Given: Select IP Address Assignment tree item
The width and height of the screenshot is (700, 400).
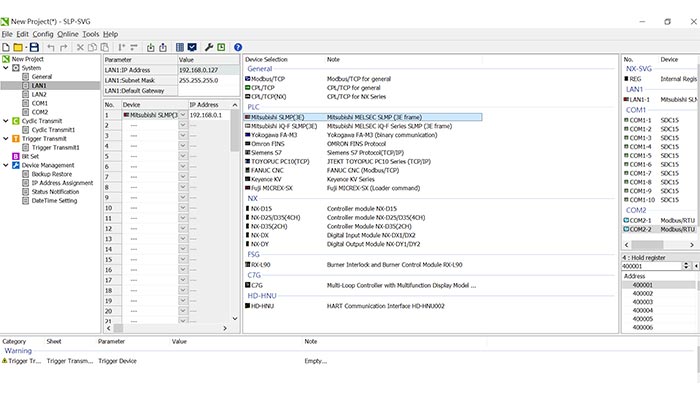Looking at the screenshot, I should [x=61, y=183].
